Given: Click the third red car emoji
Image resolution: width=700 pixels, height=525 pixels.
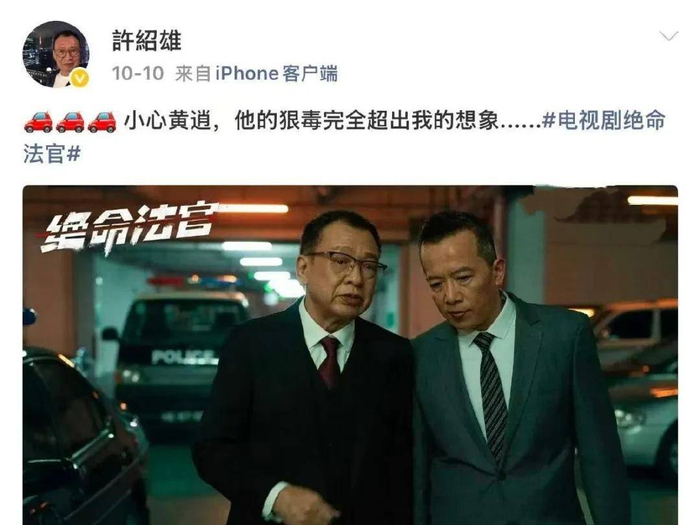Looking at the screenshot, I should coord(102,122).
